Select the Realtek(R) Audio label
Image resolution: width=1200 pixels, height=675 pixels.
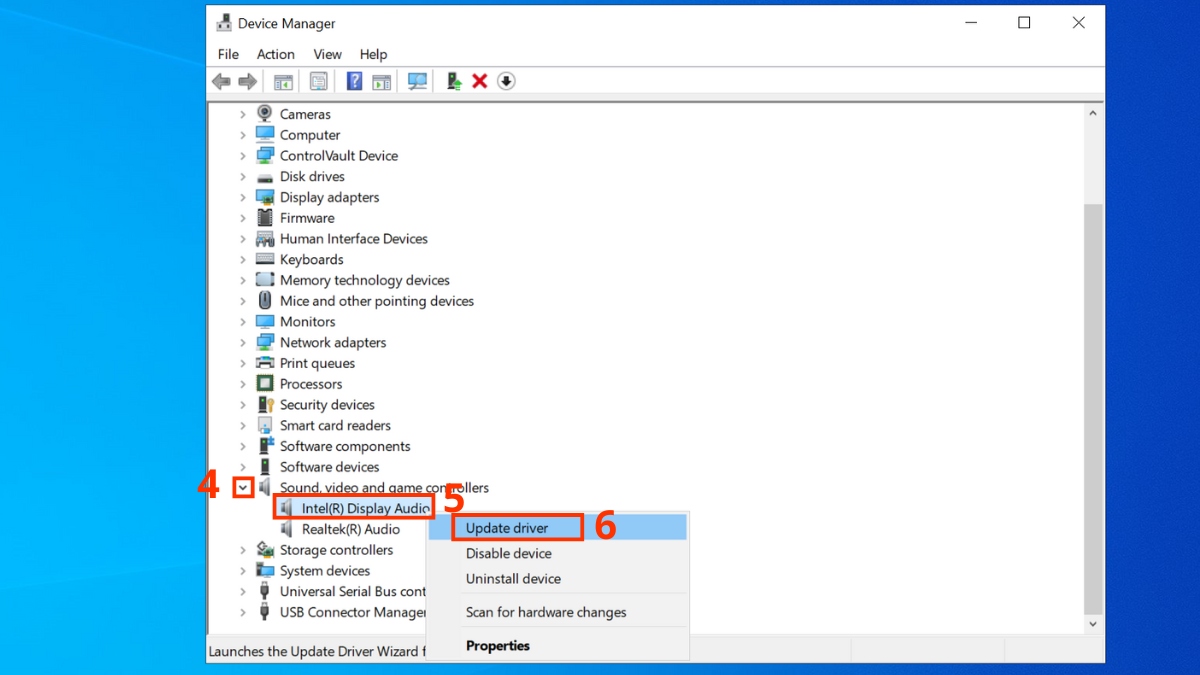pos(351,529)
